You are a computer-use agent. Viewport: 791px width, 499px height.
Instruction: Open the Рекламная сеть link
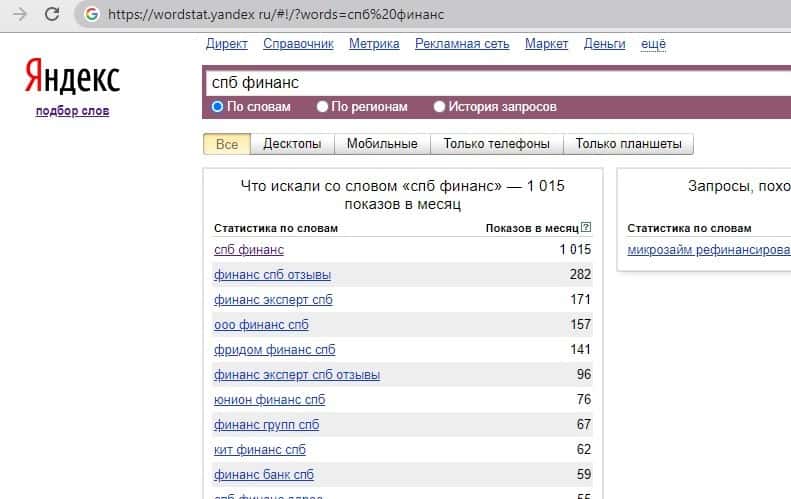(x=462, y=44)
